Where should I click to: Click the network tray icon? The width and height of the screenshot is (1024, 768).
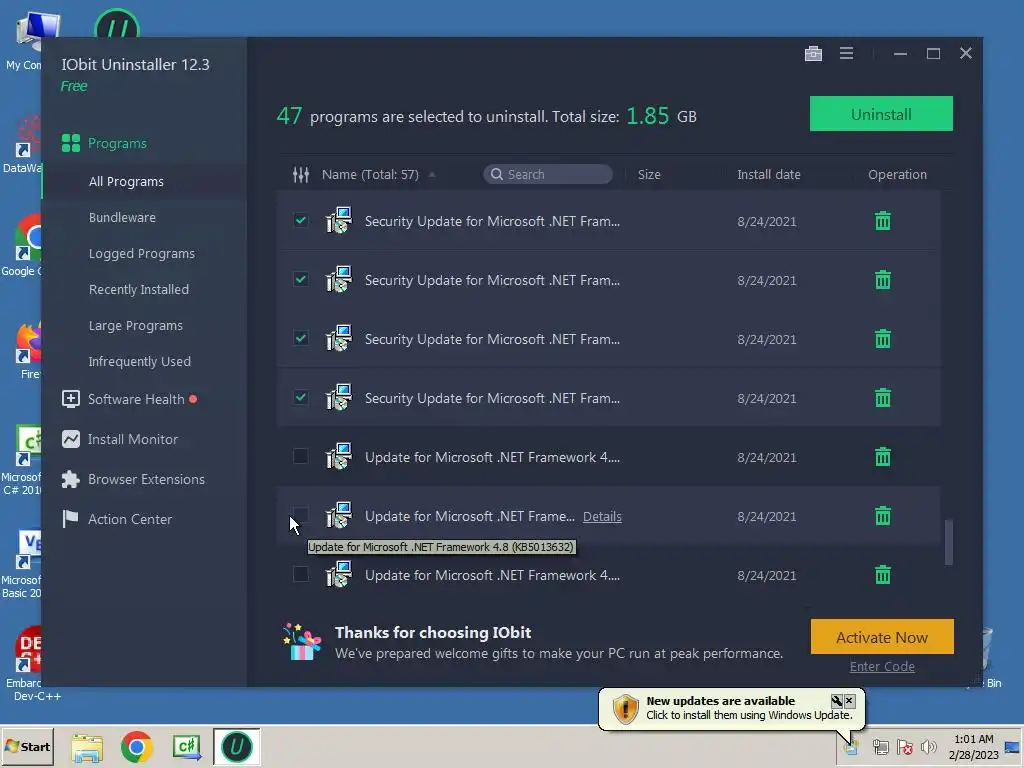(x=881, y=746)
